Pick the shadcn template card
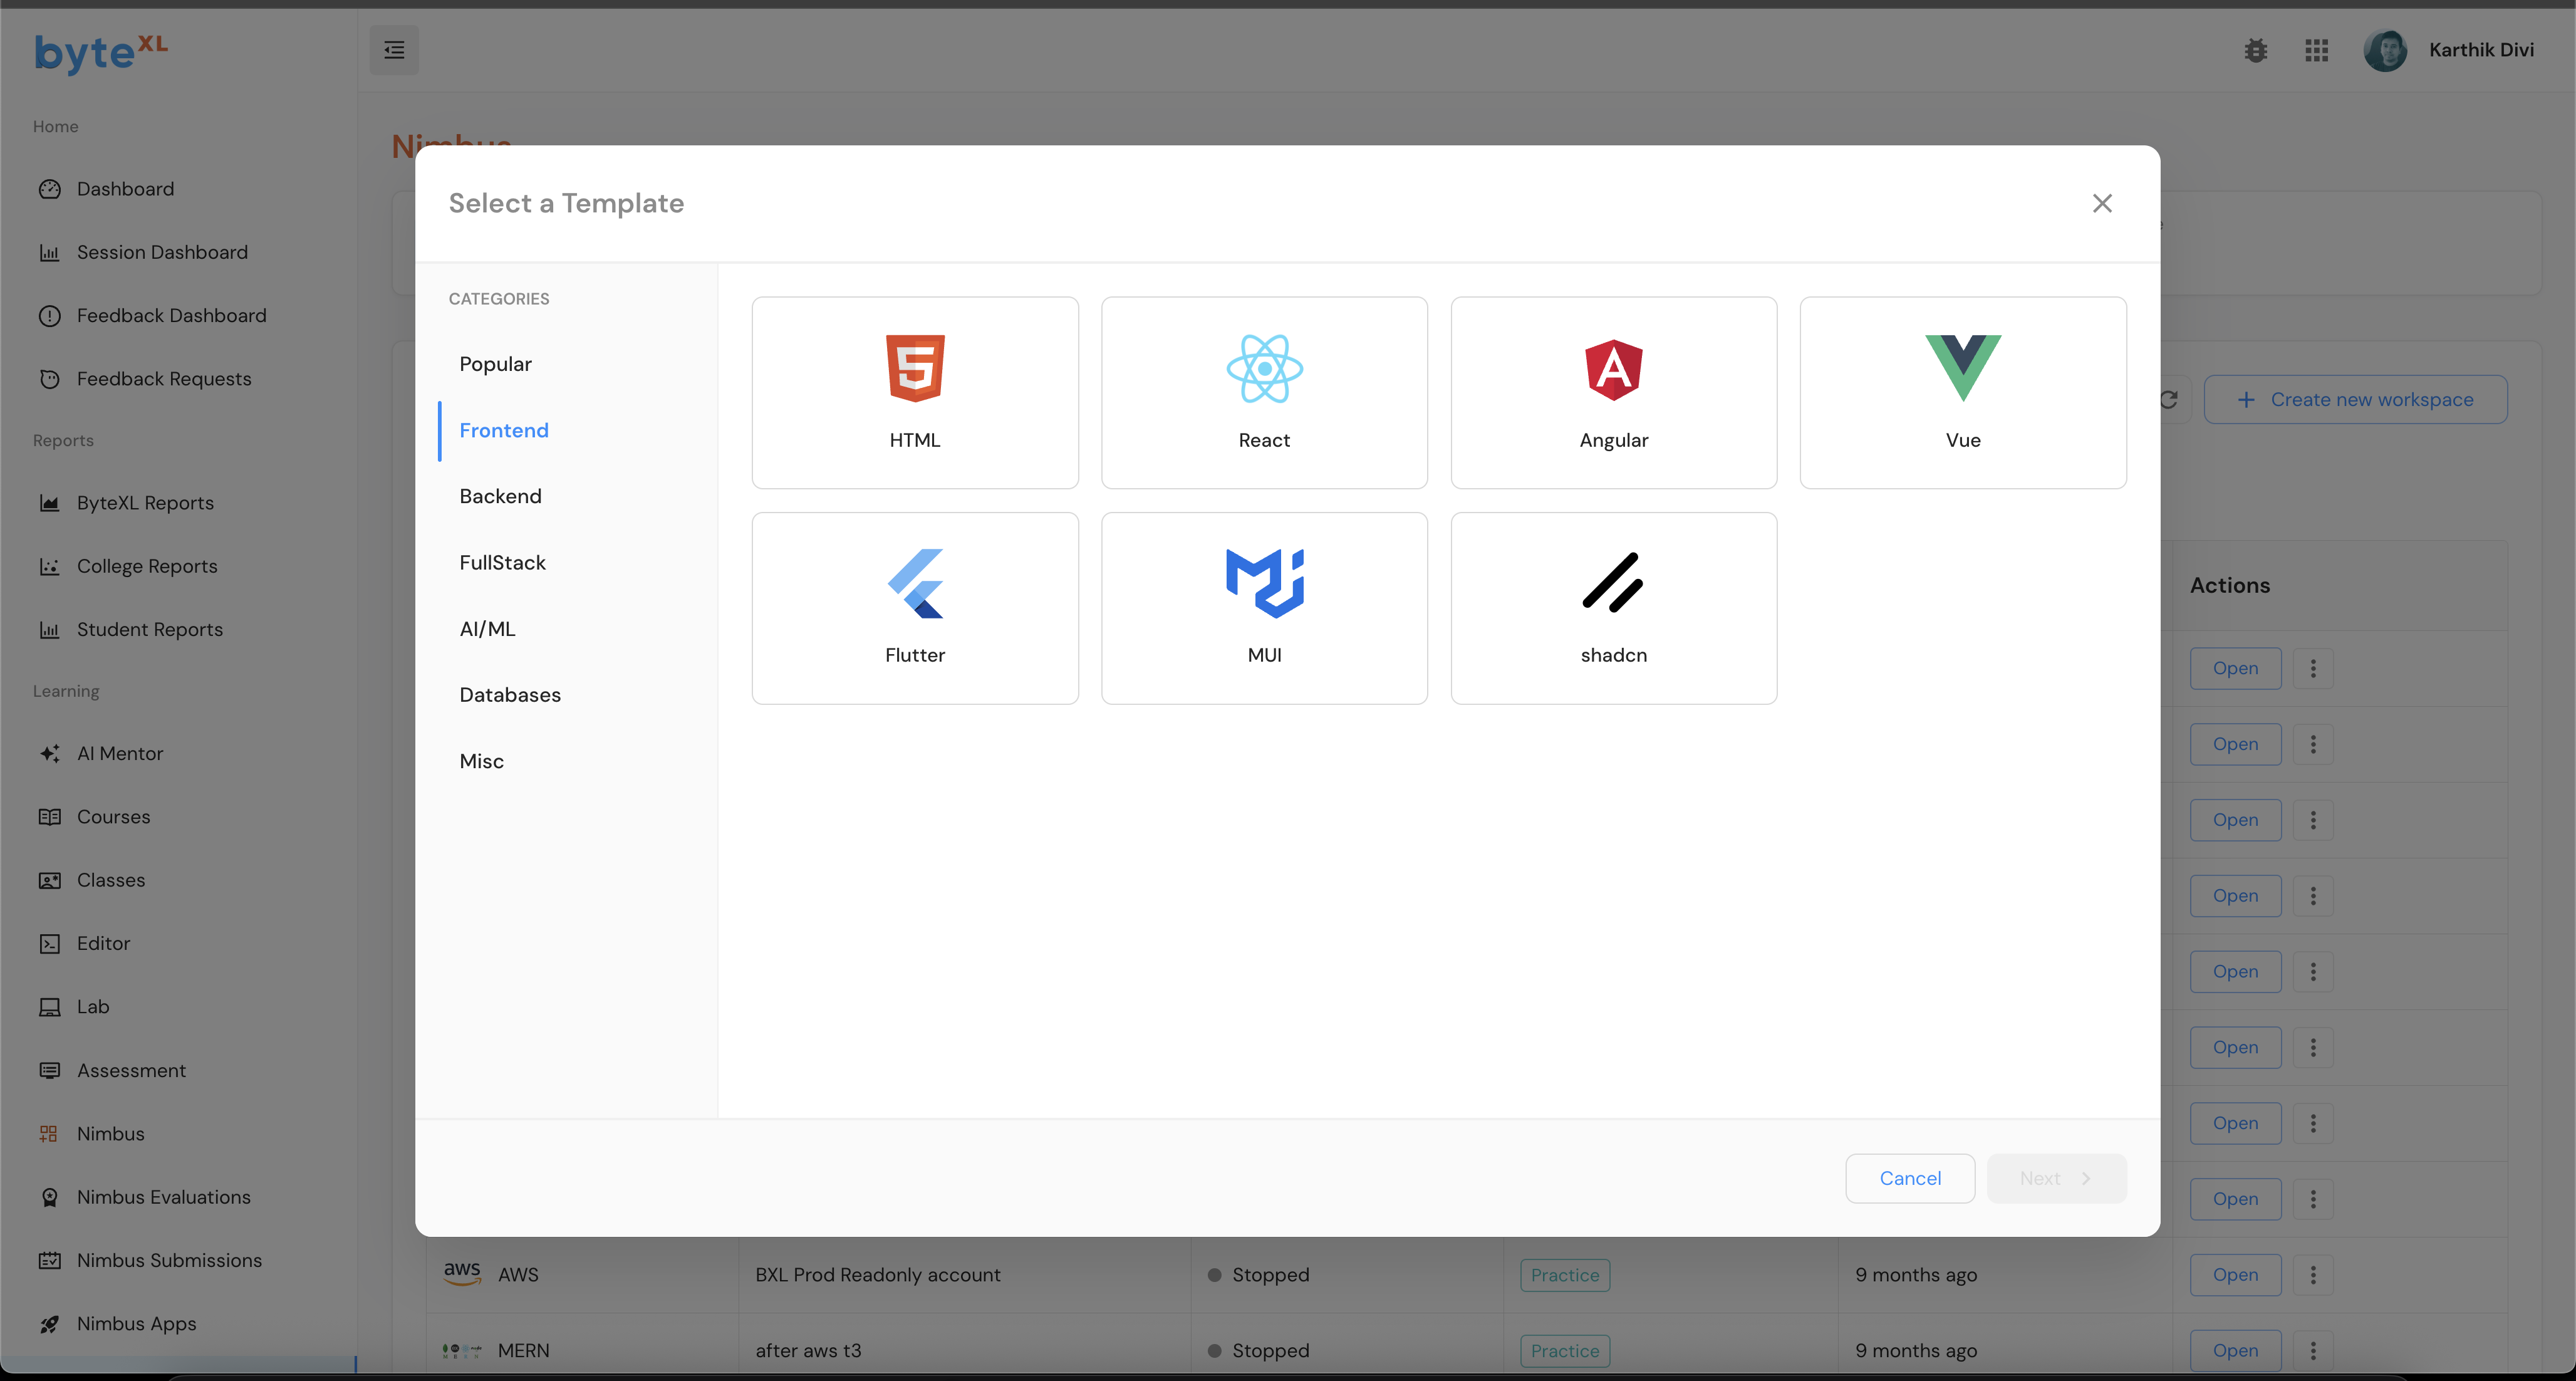This screenshot has height=1381, width=2576. [1614, 608]
